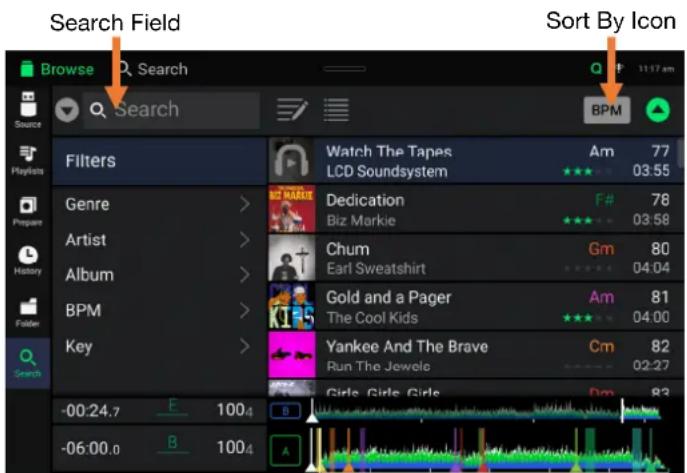The width and height of the screenshot is (687, 473).
Task: Click the Search tab in top bar
Action: (x=153, y=69)
